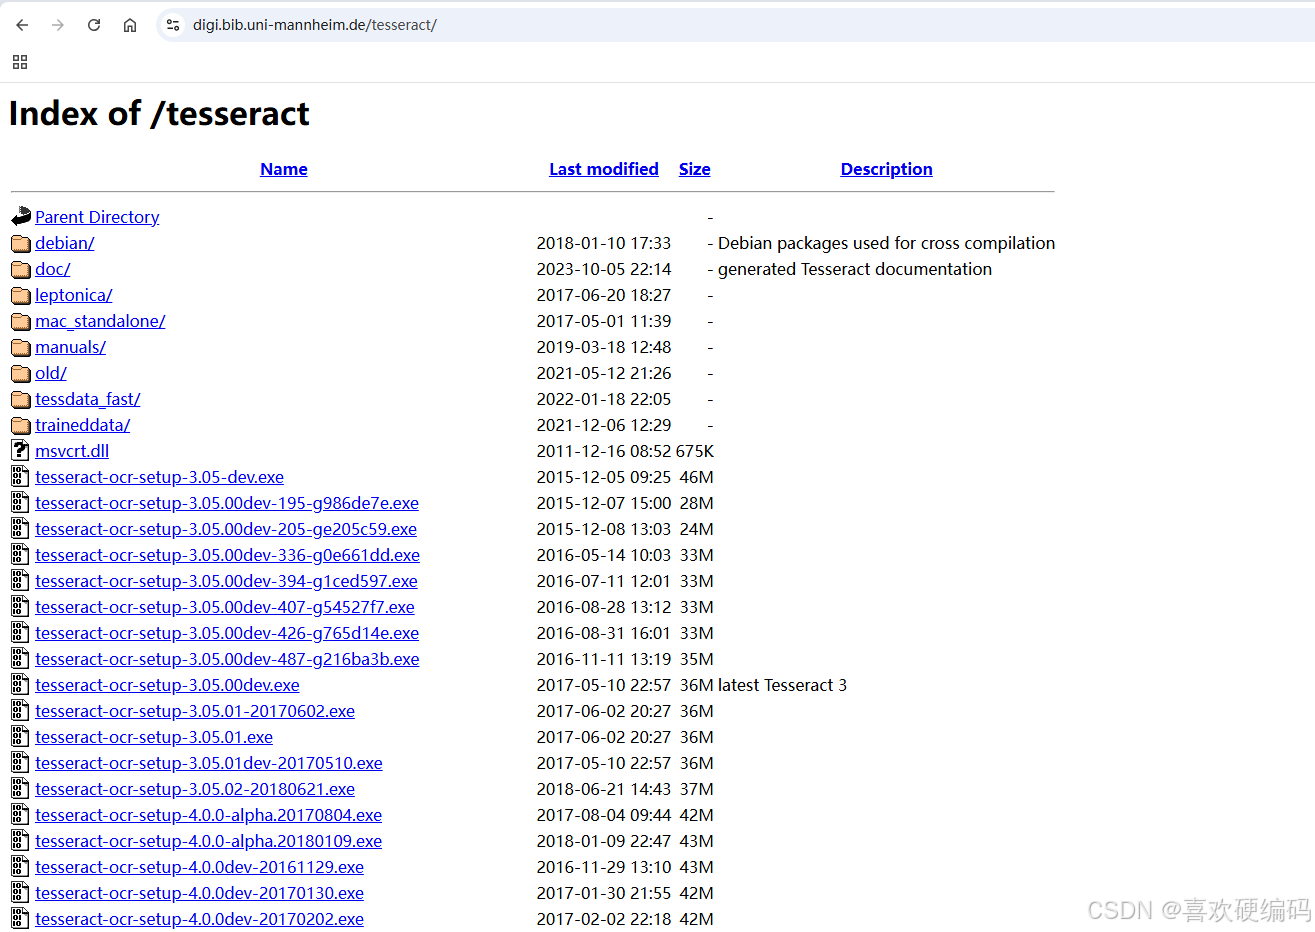
Task: Sort listing by Description column header
Action: (887, 169)
